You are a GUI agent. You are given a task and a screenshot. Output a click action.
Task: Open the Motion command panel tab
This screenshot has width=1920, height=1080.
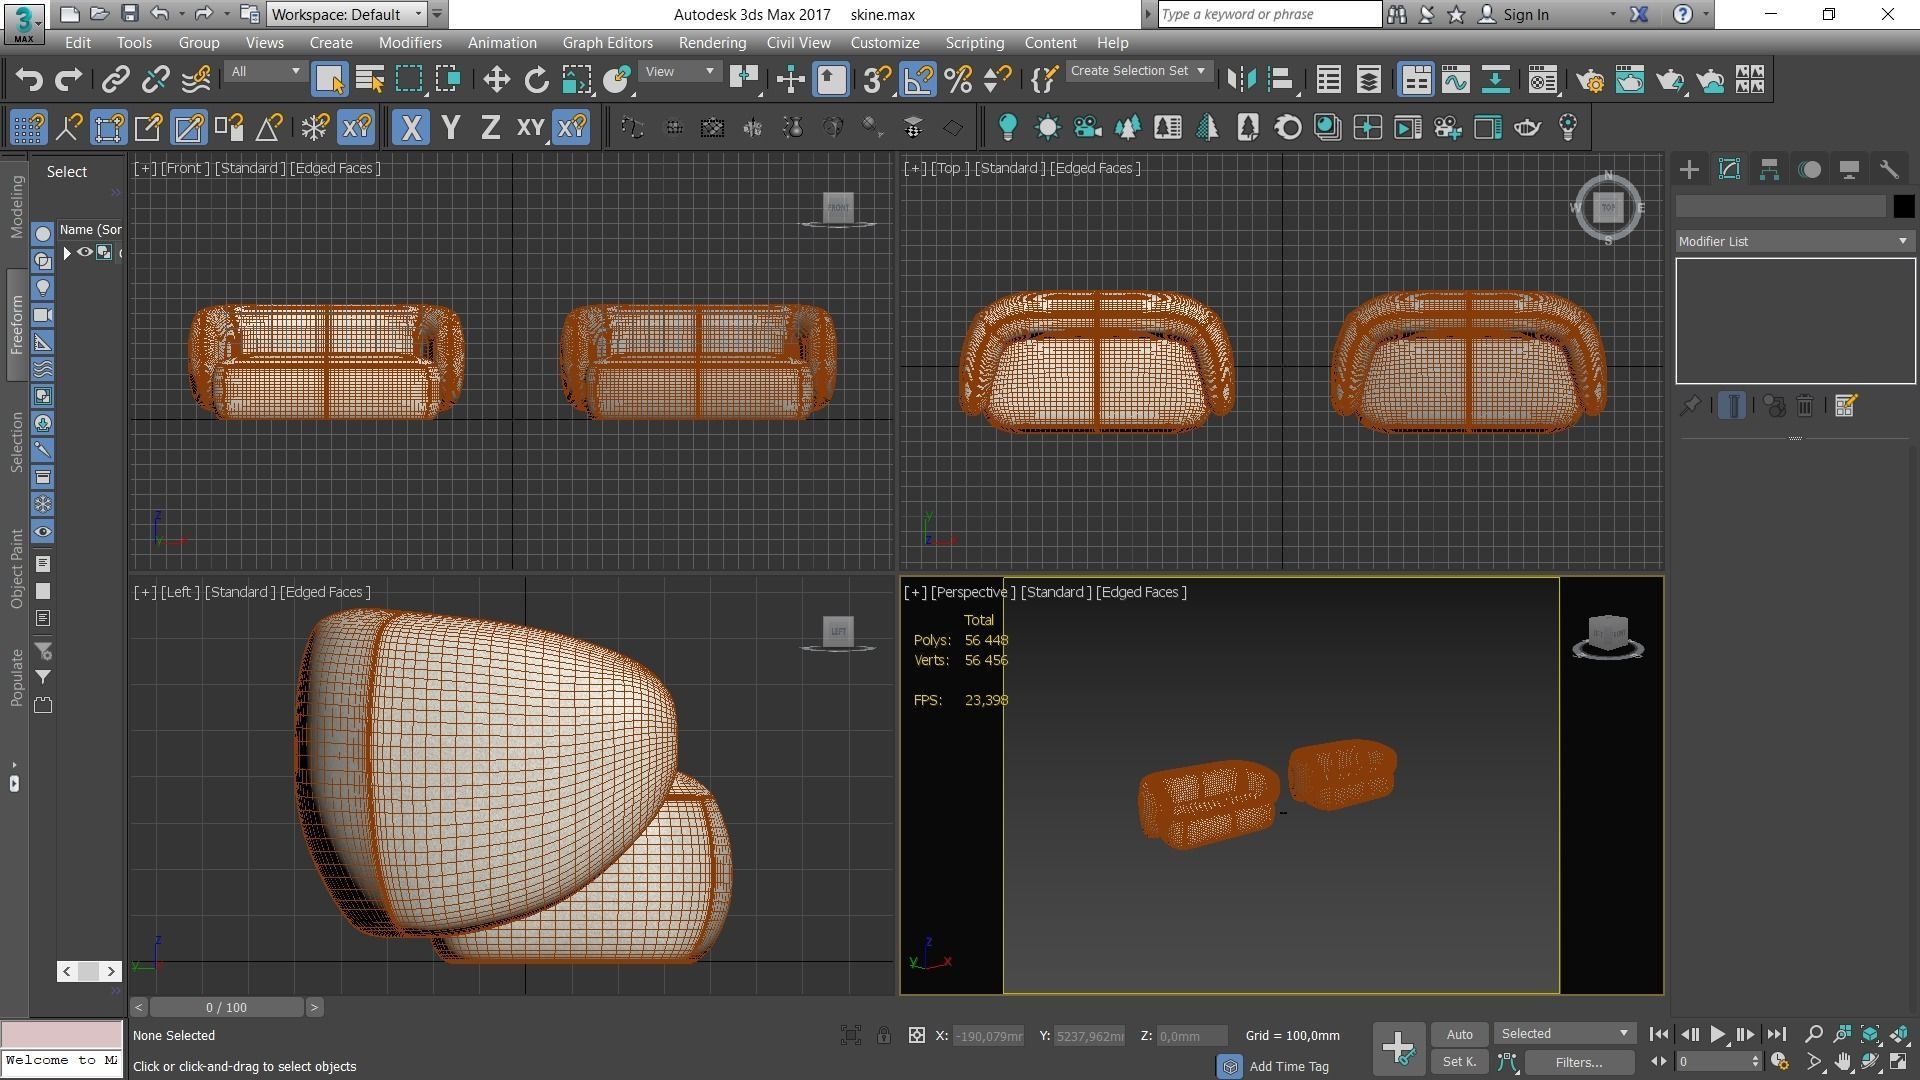pyautogui.click(x=1809, y=169)
